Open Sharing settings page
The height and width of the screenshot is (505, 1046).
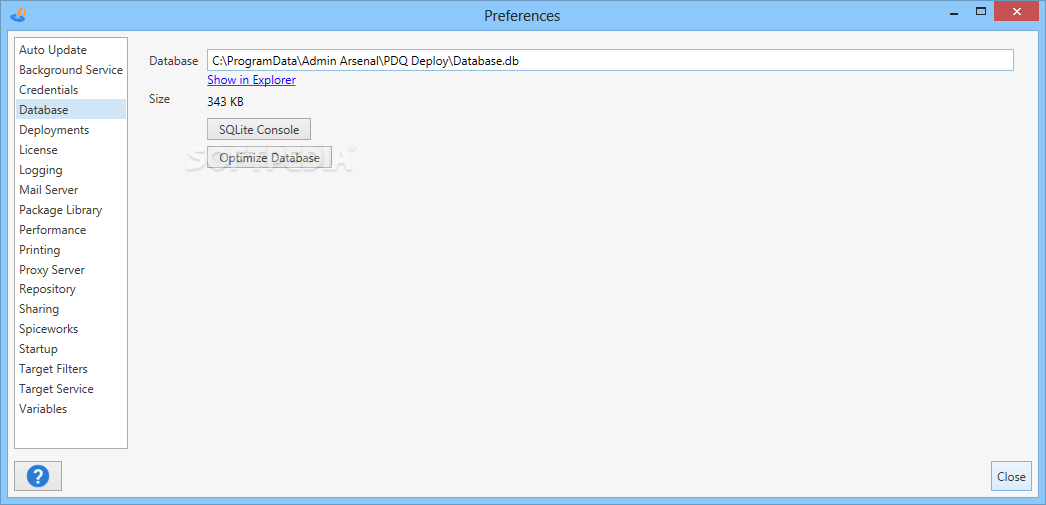click(71, 310)
